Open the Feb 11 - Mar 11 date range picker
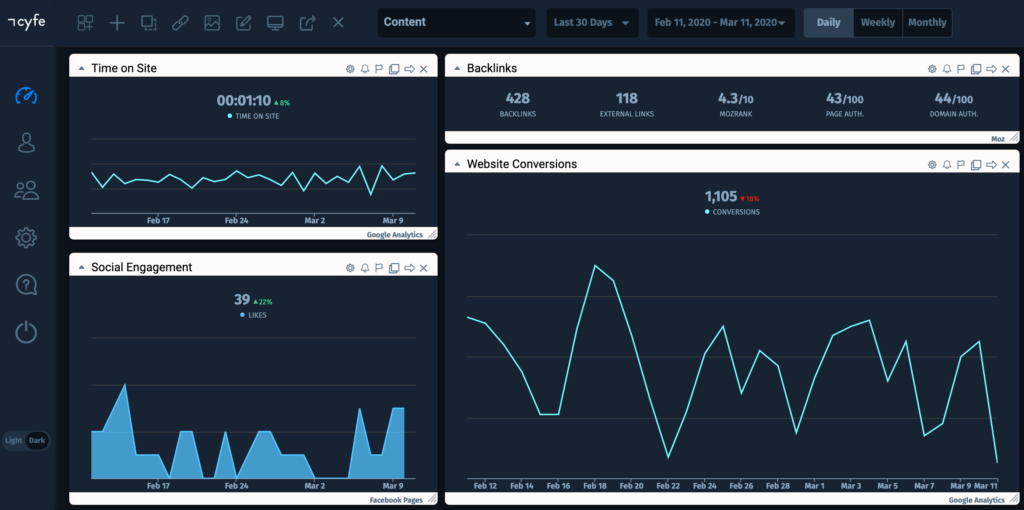Image resolution: width=1024 pixels, height=510 pixels. [x=721, y=22]
